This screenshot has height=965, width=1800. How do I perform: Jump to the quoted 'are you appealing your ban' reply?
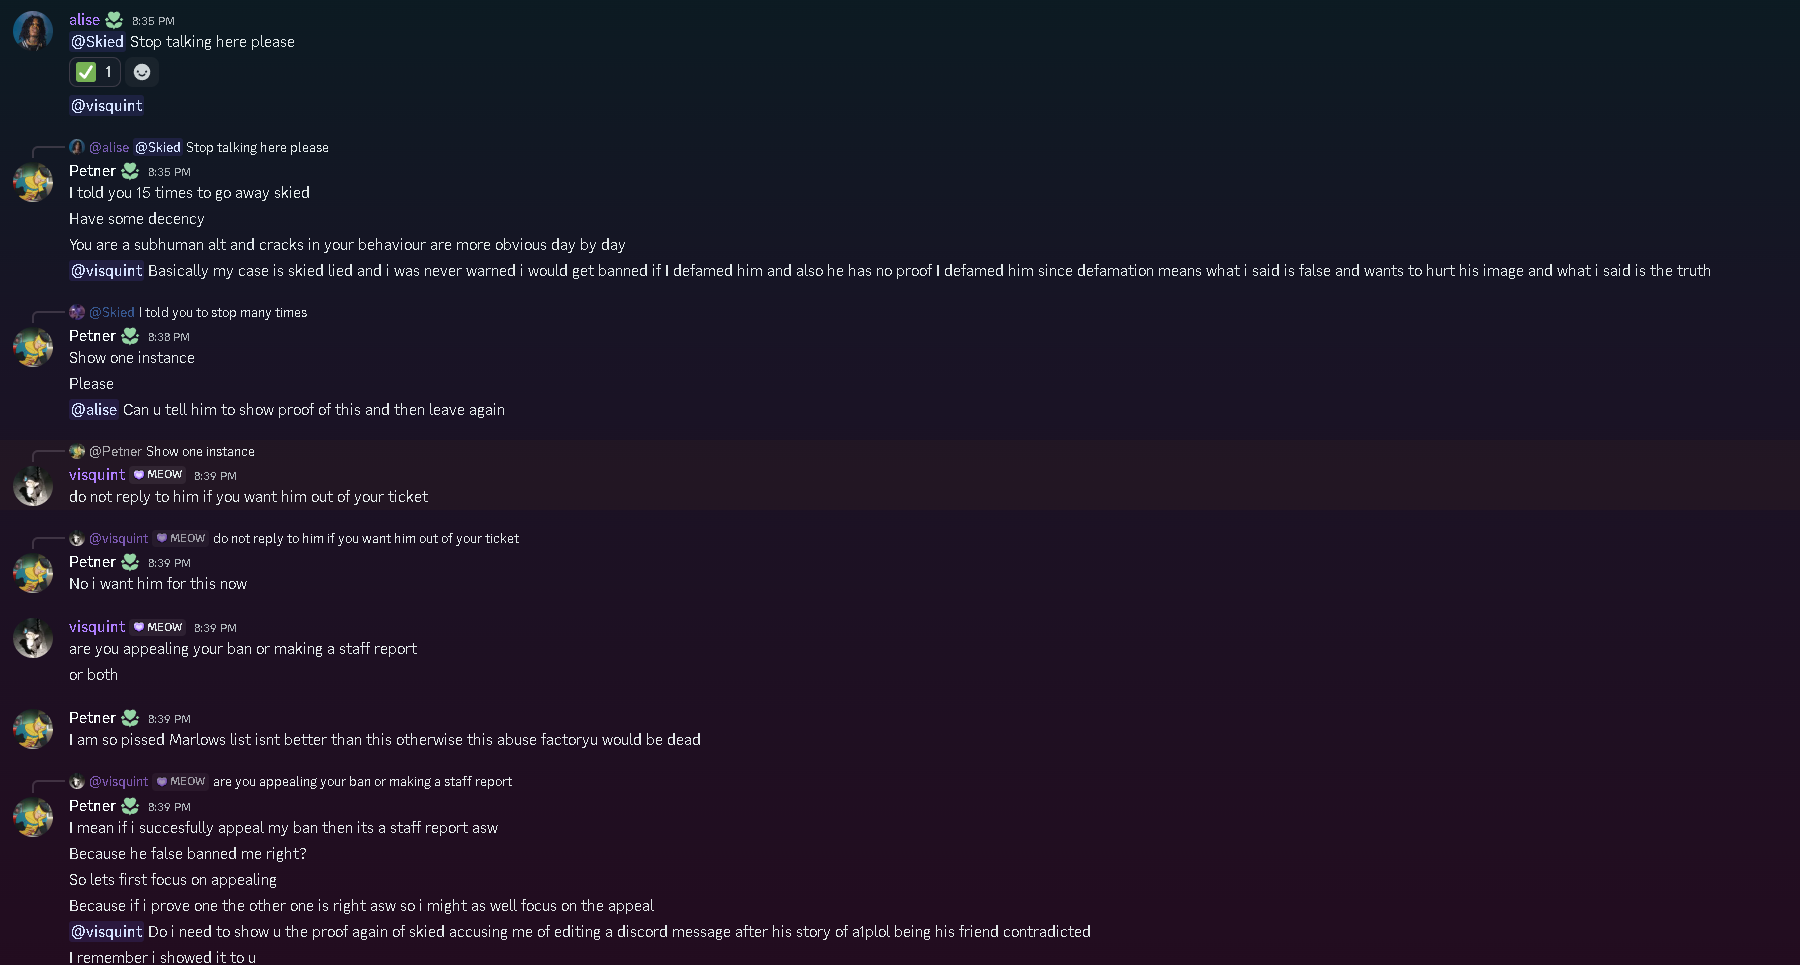pos(362,782)
